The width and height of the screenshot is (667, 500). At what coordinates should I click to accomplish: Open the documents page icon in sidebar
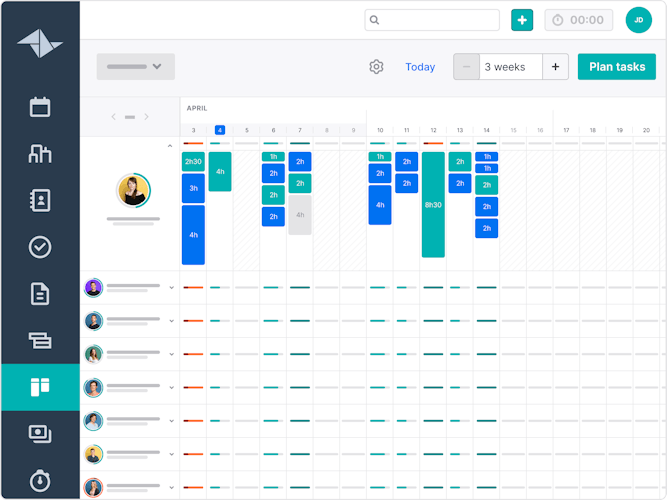click(x=40, y=294)
